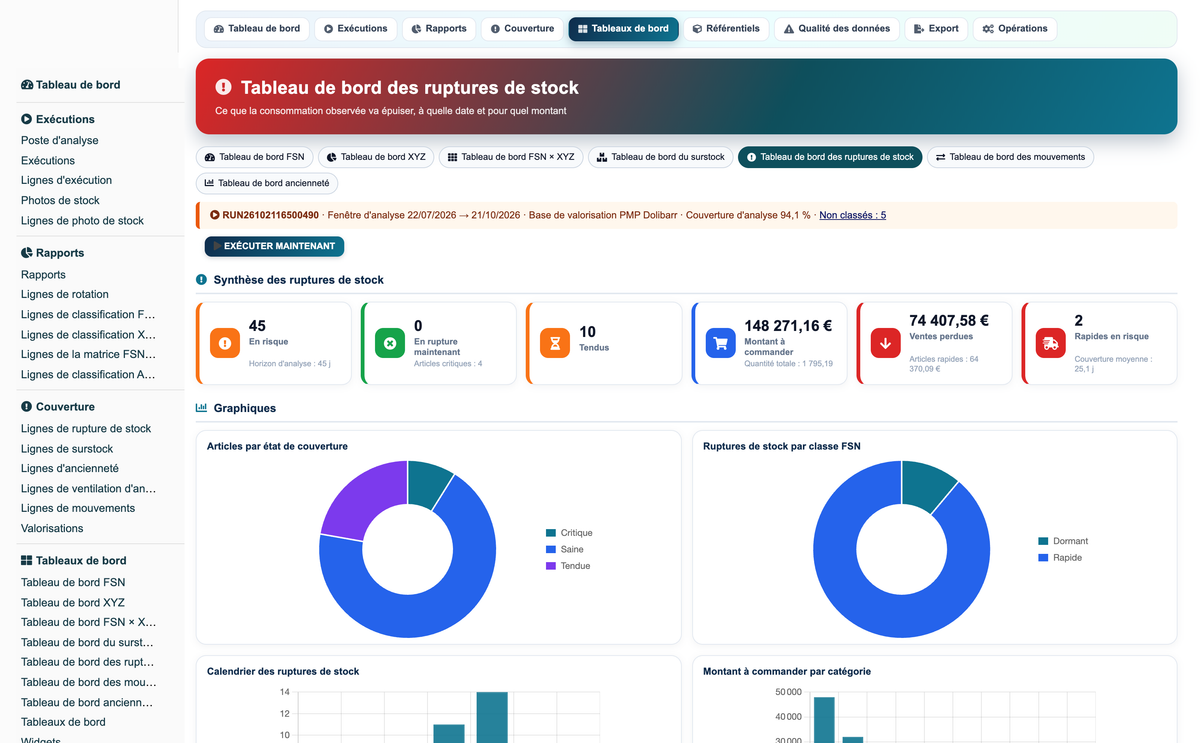Click the boxes icon in Tableau de bord du surstock pill
1200x743 pixels.
pos(602,157)
